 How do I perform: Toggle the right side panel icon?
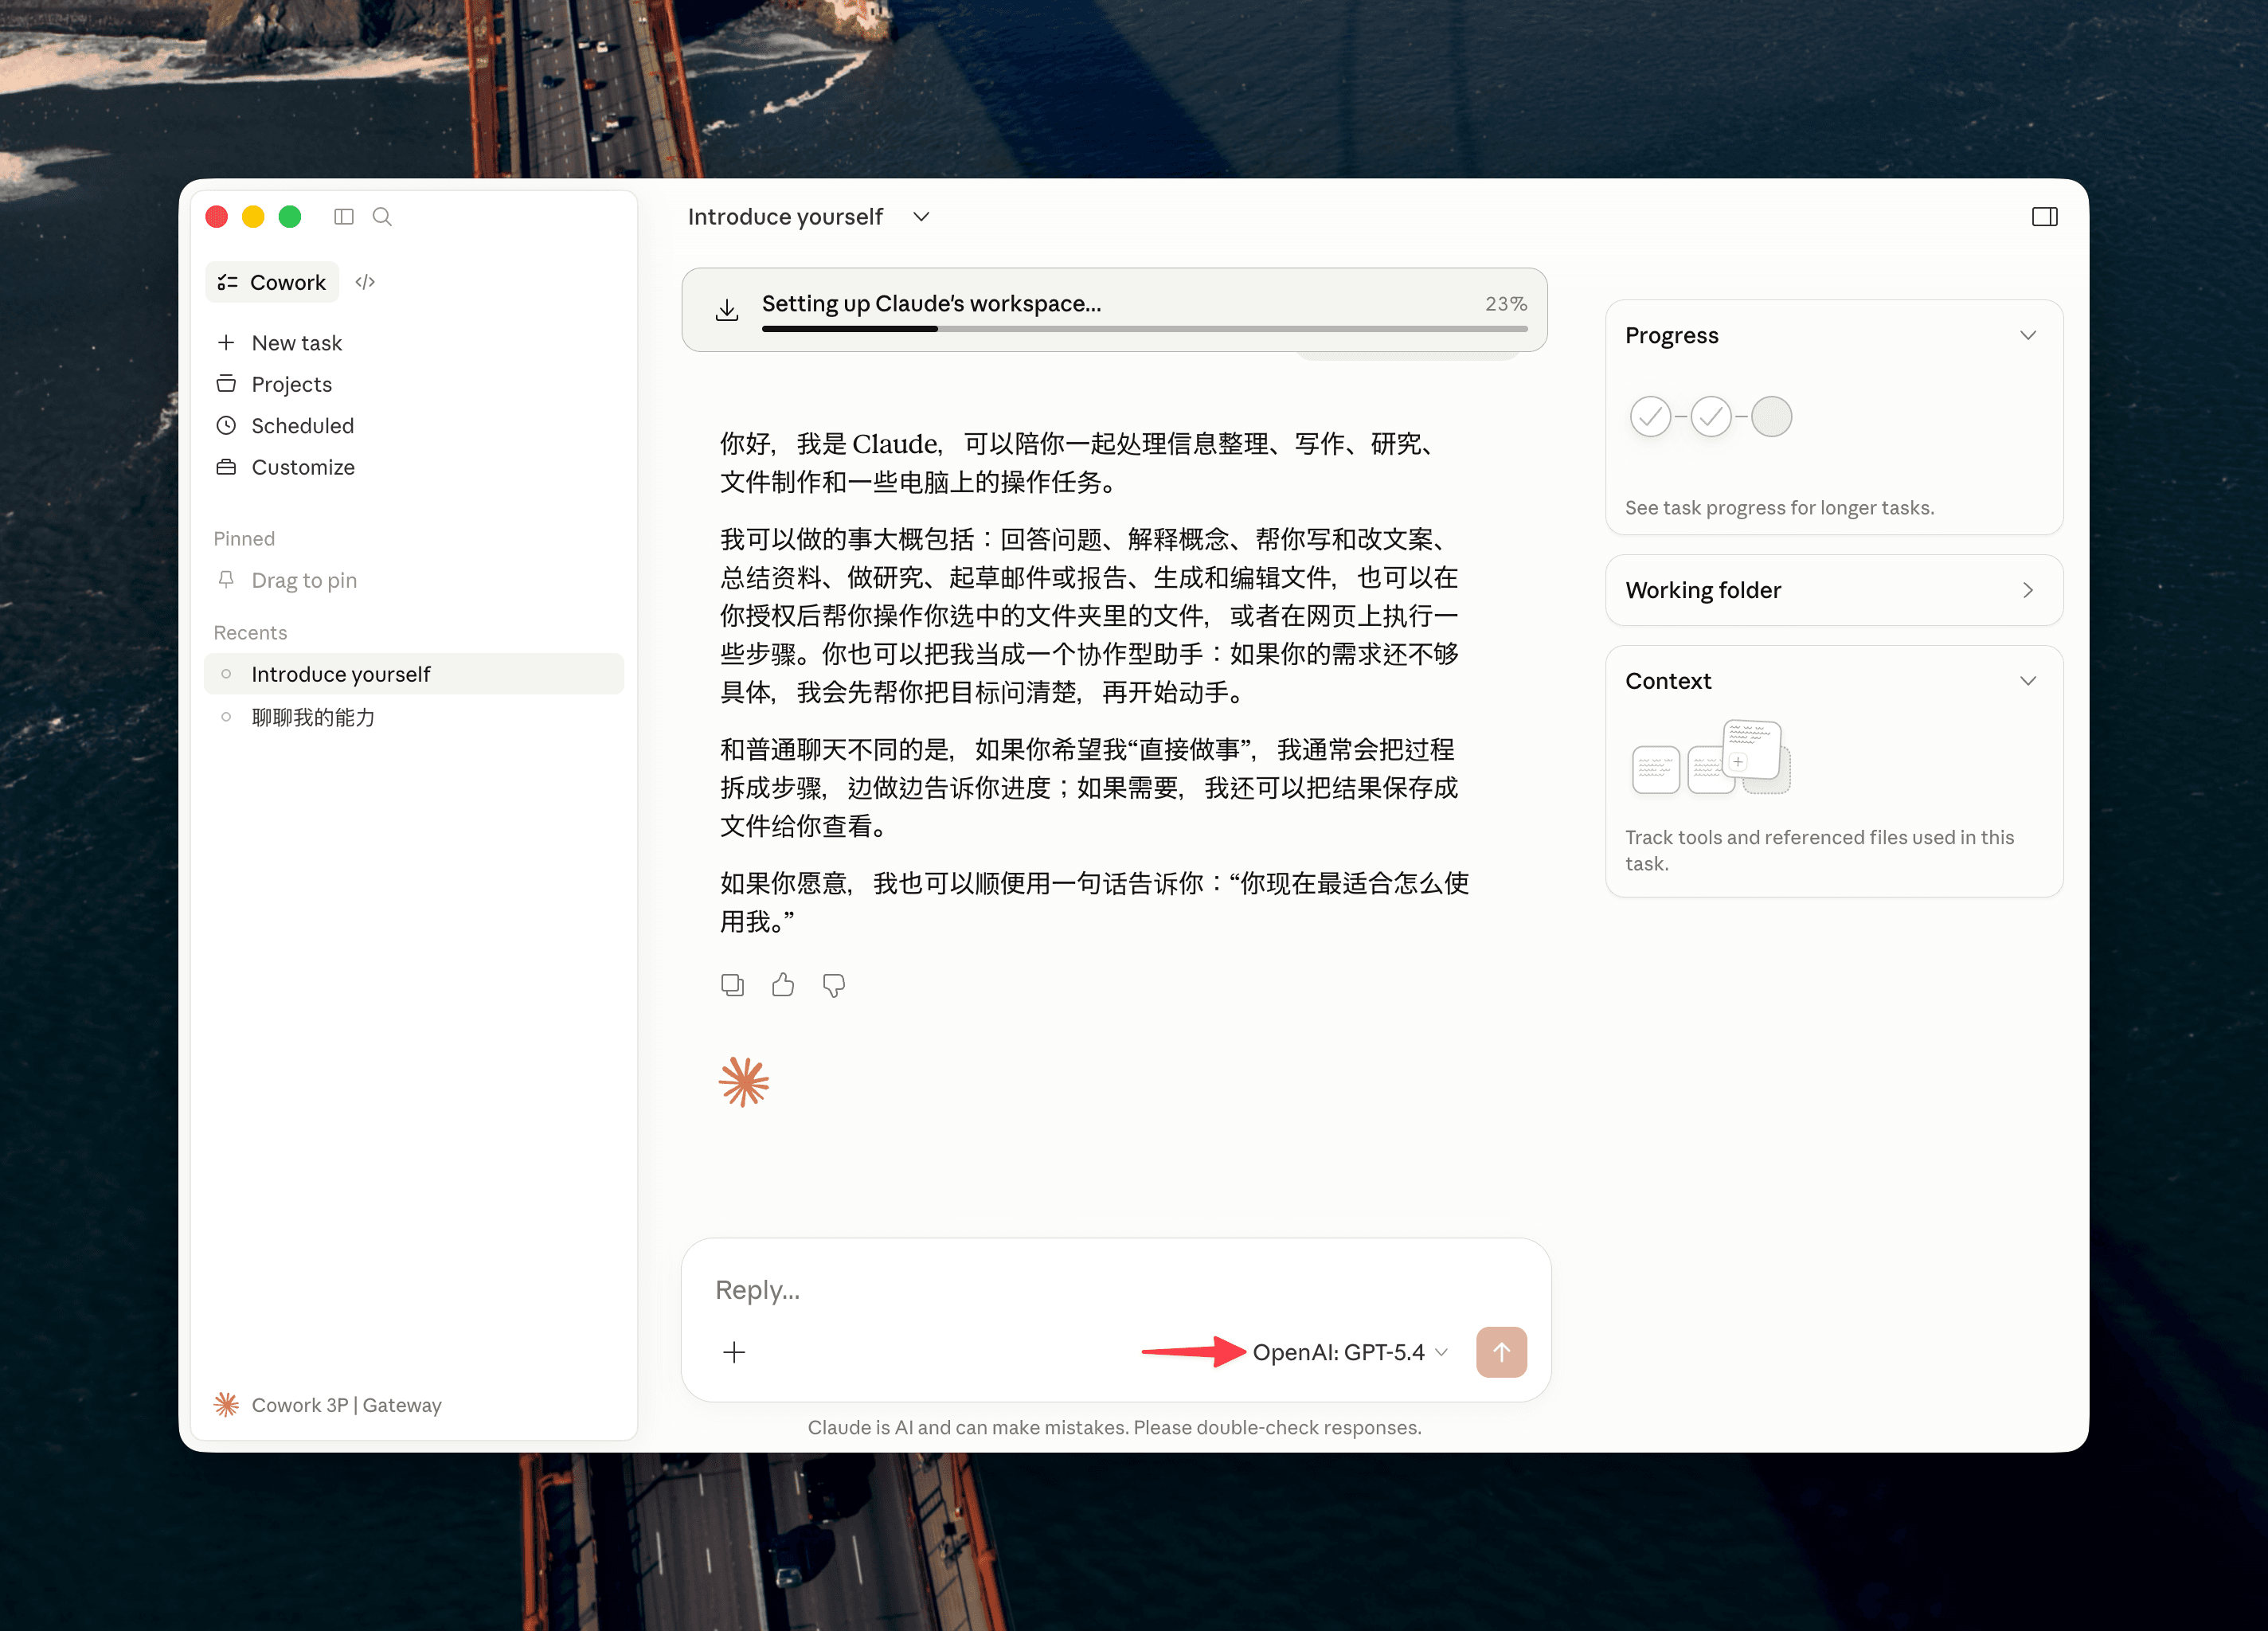click(x=2044, y=216)
